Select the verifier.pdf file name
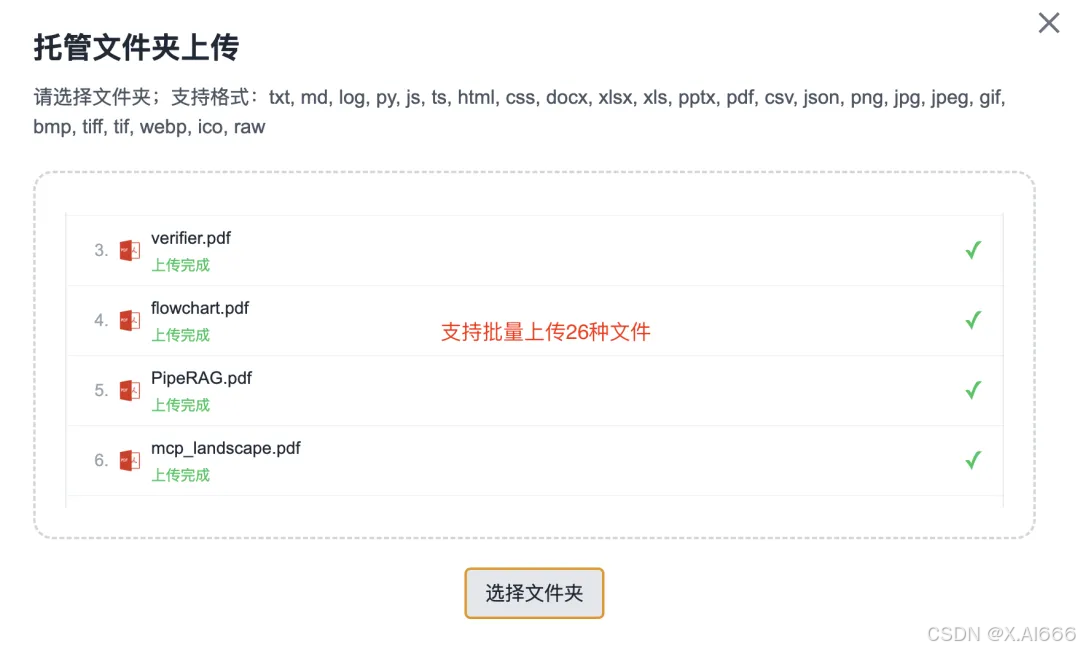Image resolution: width=1080 pixels, height=651 pixels. click(x=191, y=238)
